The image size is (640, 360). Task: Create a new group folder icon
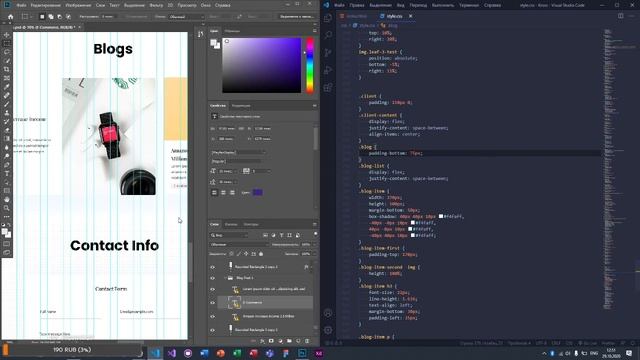click(289, 341)
